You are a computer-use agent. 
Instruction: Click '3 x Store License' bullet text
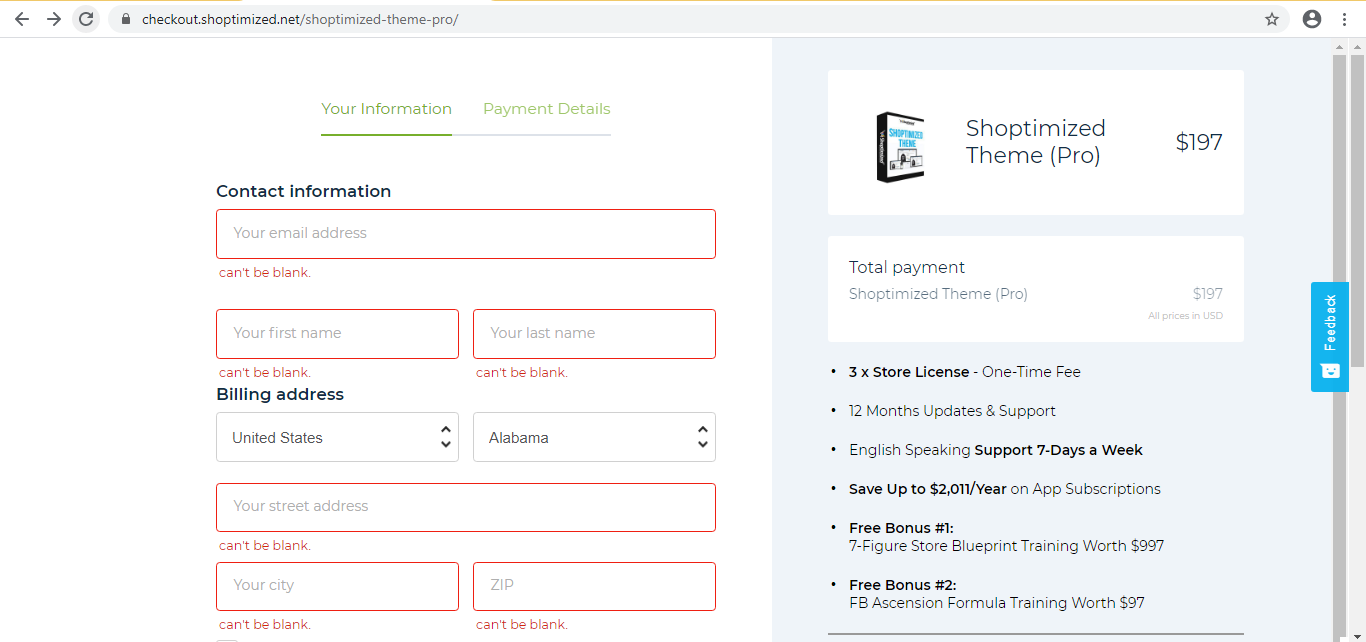coord(909,372)
